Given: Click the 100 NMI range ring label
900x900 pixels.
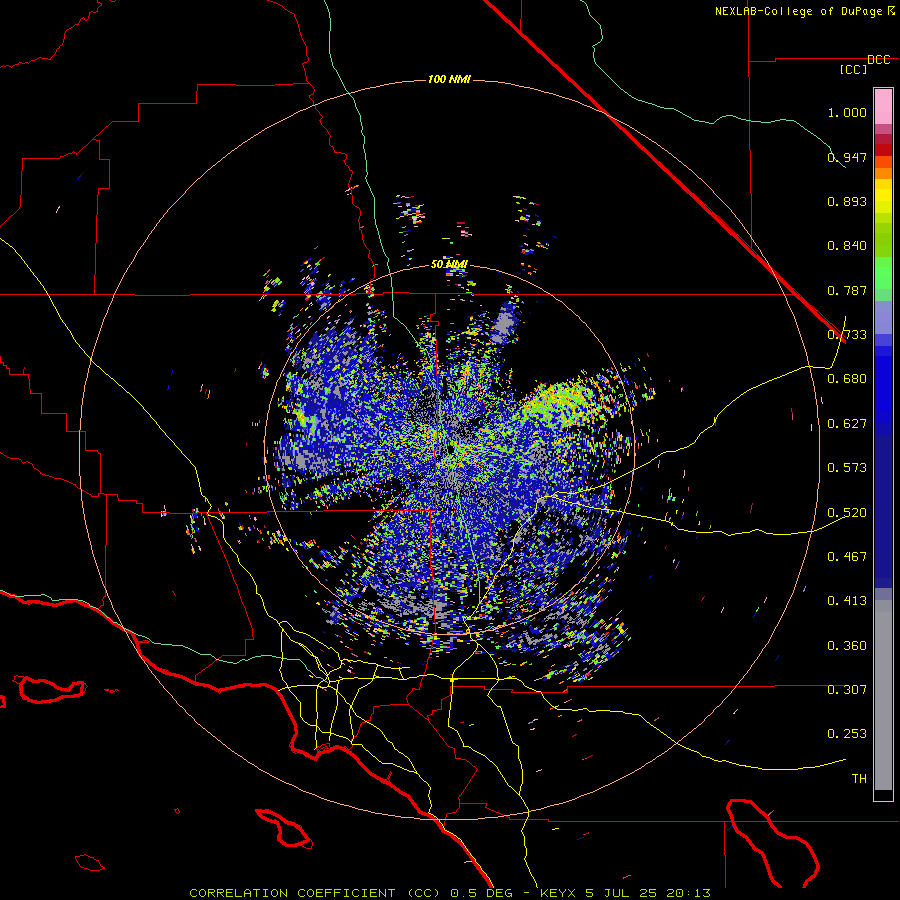Looking at the screenshot, I should 449,79.
